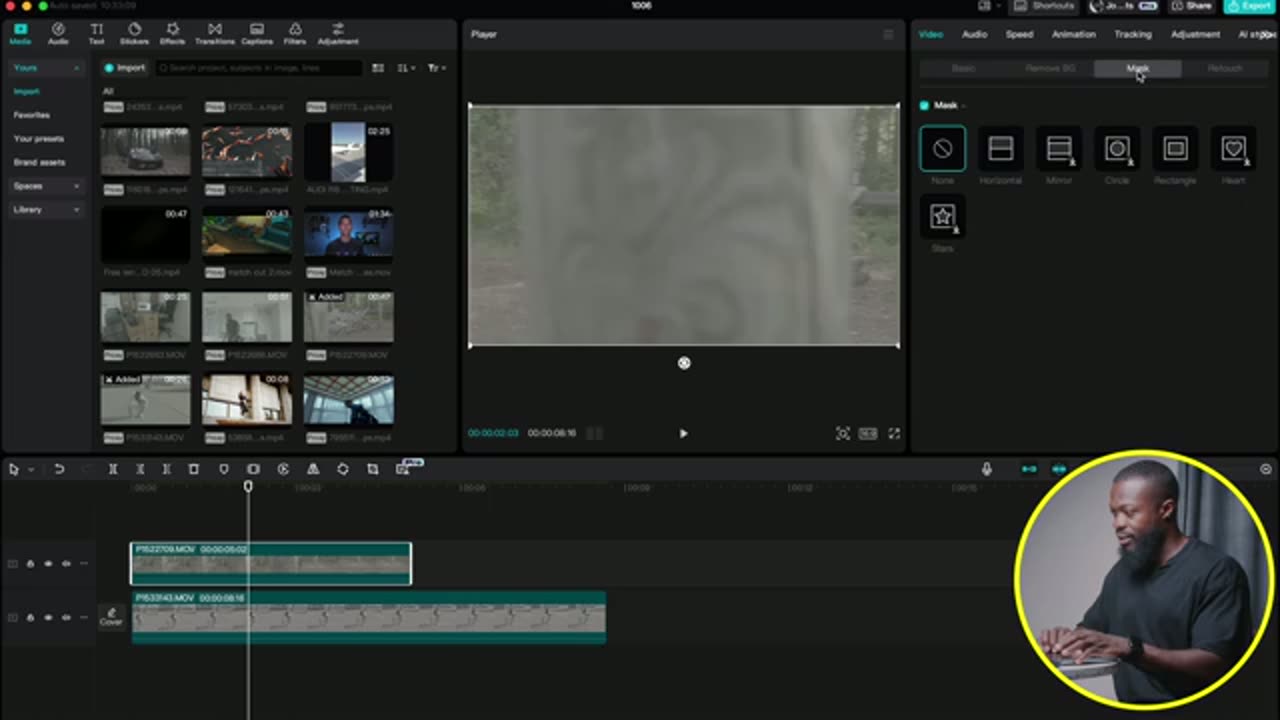The image size is (1280, 720).
Task: Click the undo arrow in timeline toolbar
Action: 59,469
